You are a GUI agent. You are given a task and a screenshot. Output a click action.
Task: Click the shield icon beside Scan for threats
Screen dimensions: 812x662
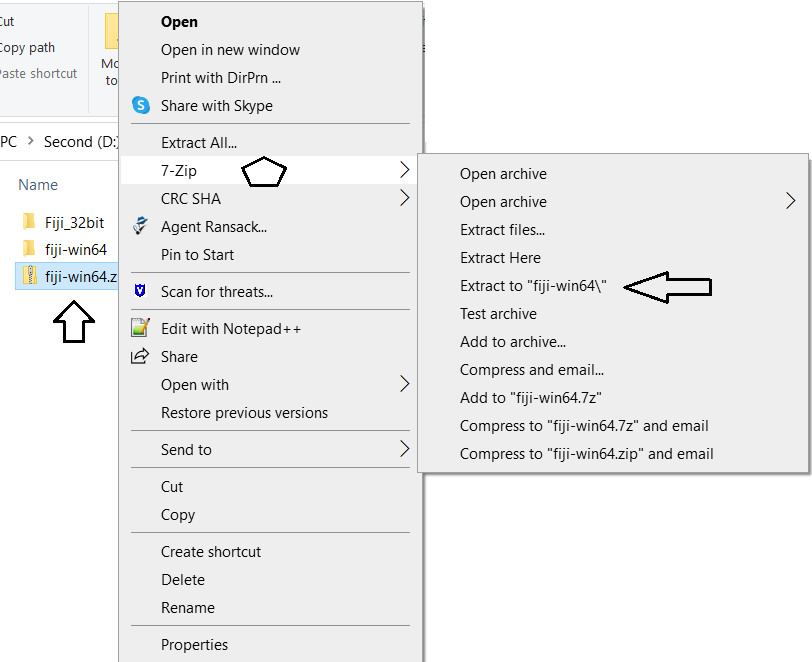[140, 291]
